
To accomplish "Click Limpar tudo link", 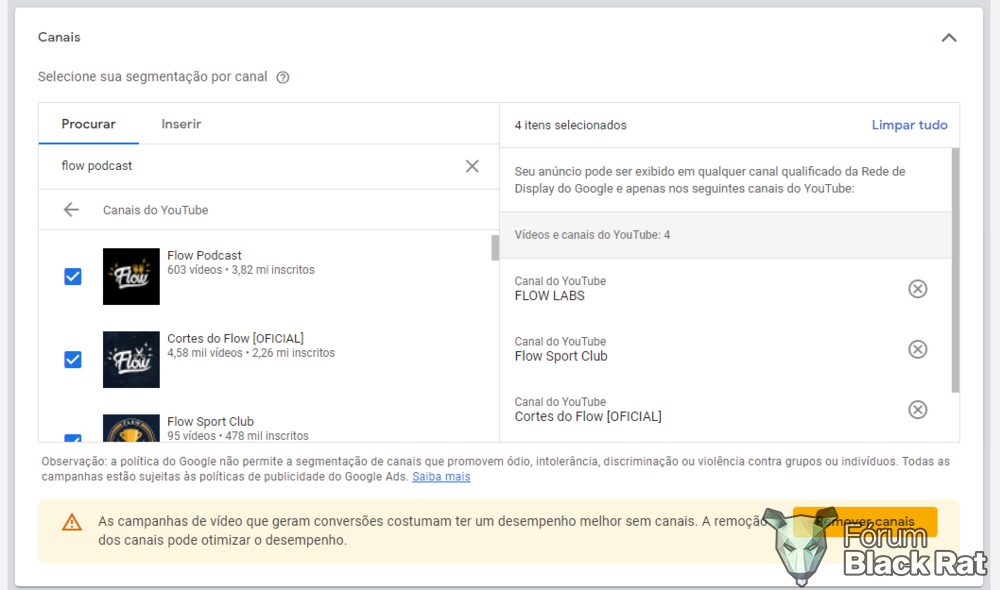I will pyautogui.click(x=909, y=125).
